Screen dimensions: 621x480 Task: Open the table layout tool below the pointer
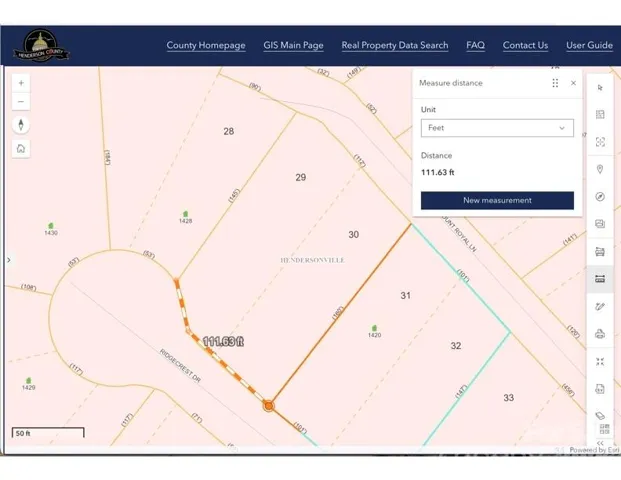tap(600, 114)
